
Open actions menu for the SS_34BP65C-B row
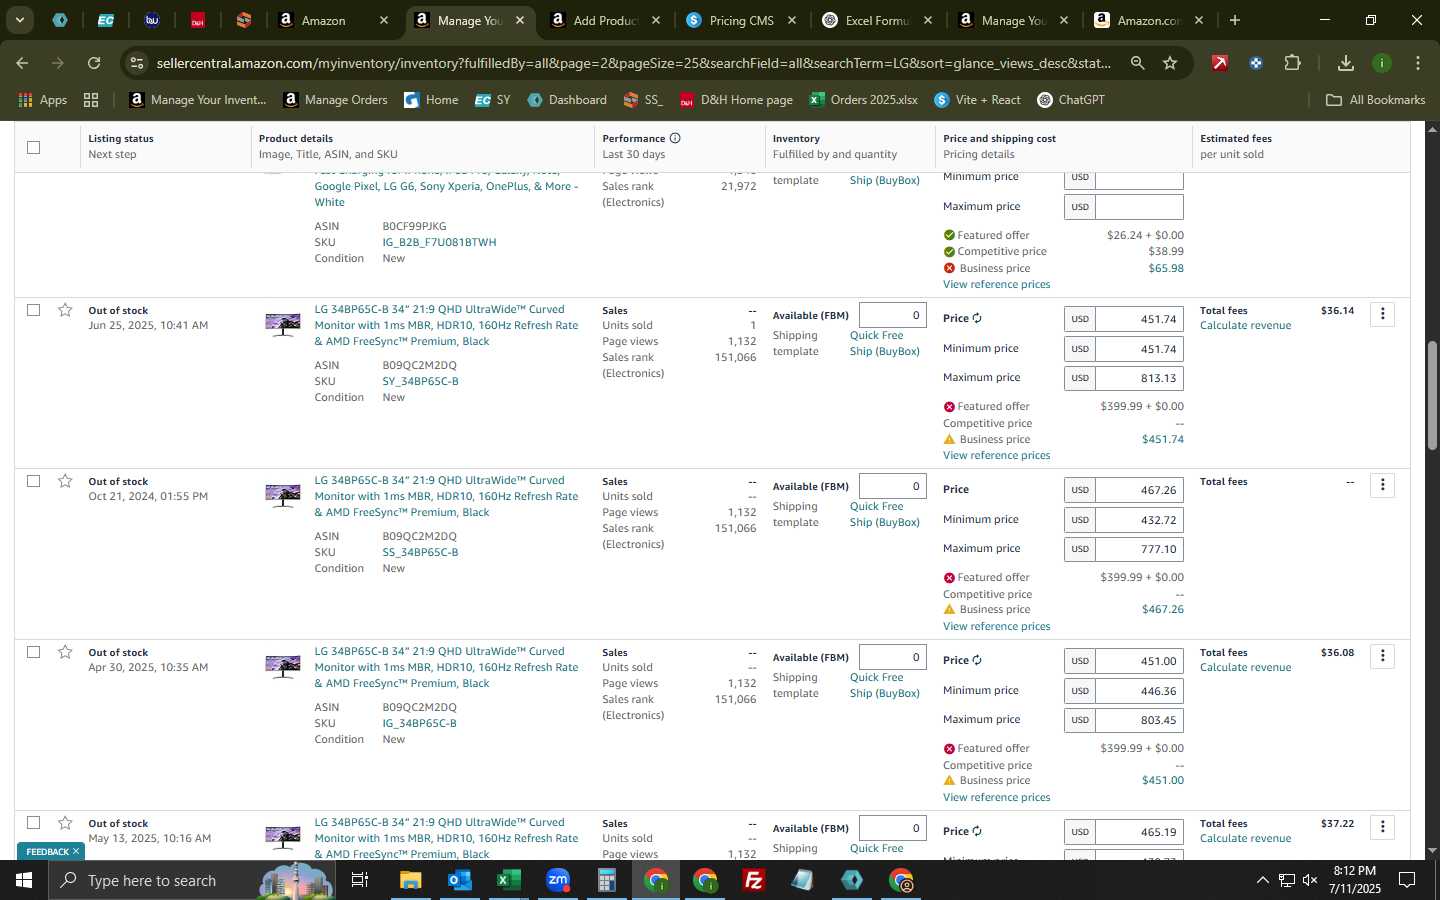coord(1382,485)
